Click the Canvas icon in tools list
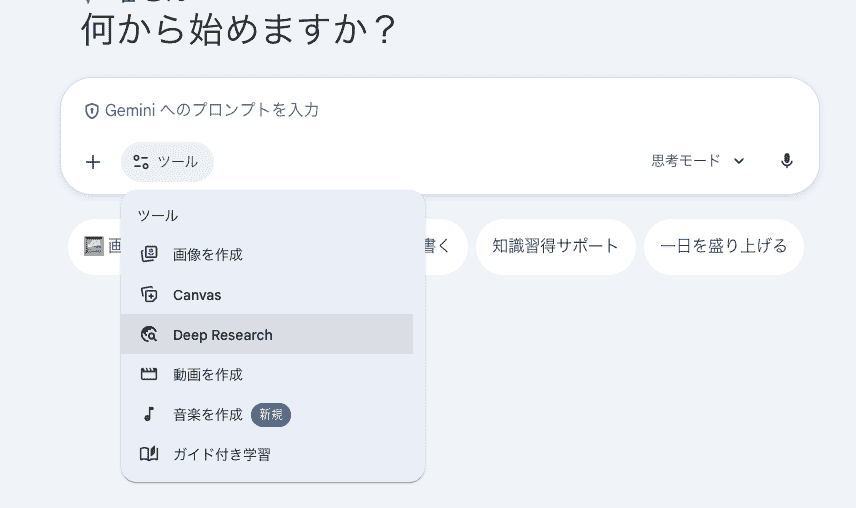The height and width of the screenshot is (508, 856). 149,295
